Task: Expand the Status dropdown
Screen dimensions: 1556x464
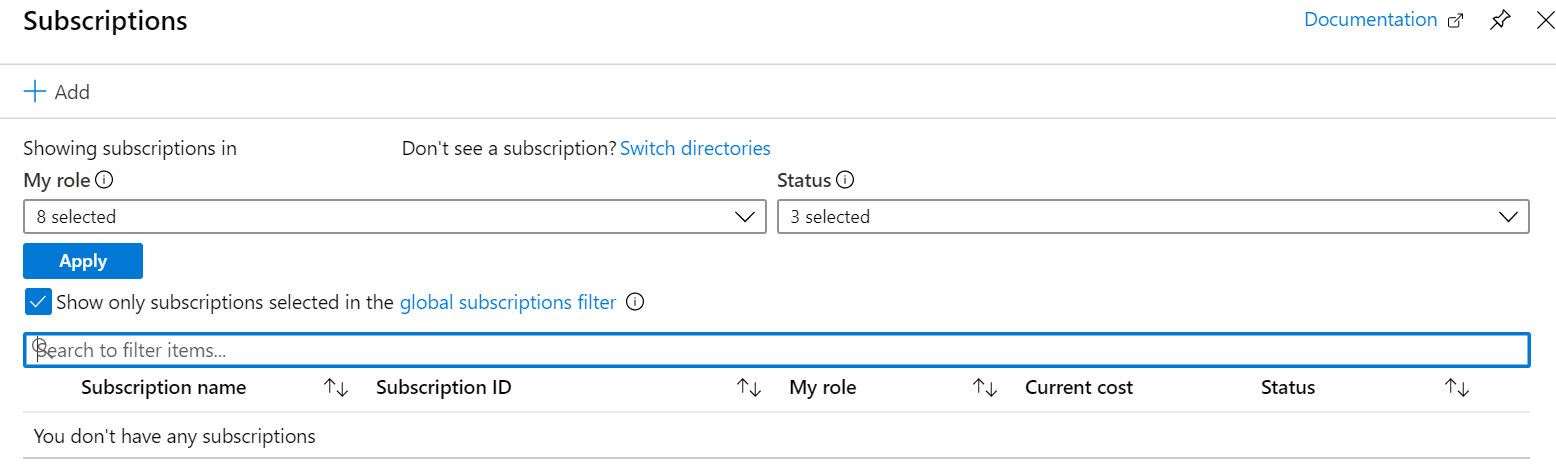Action: click(x=1153, y=217)
